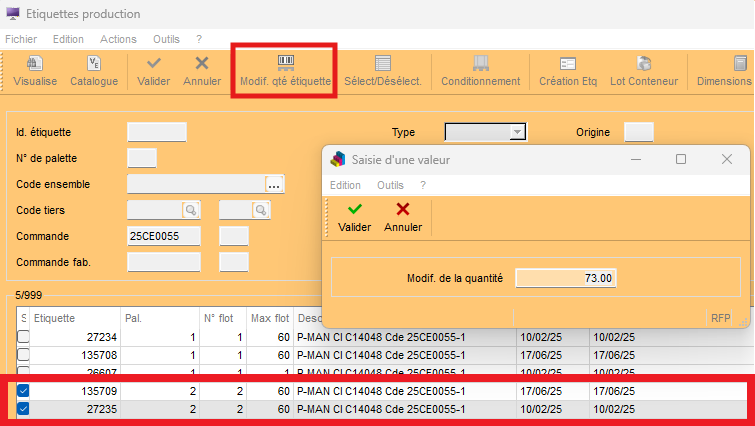Uncheck the checkbox for étiquette 135709
The image size is (755, 426).
click(23, 390)
